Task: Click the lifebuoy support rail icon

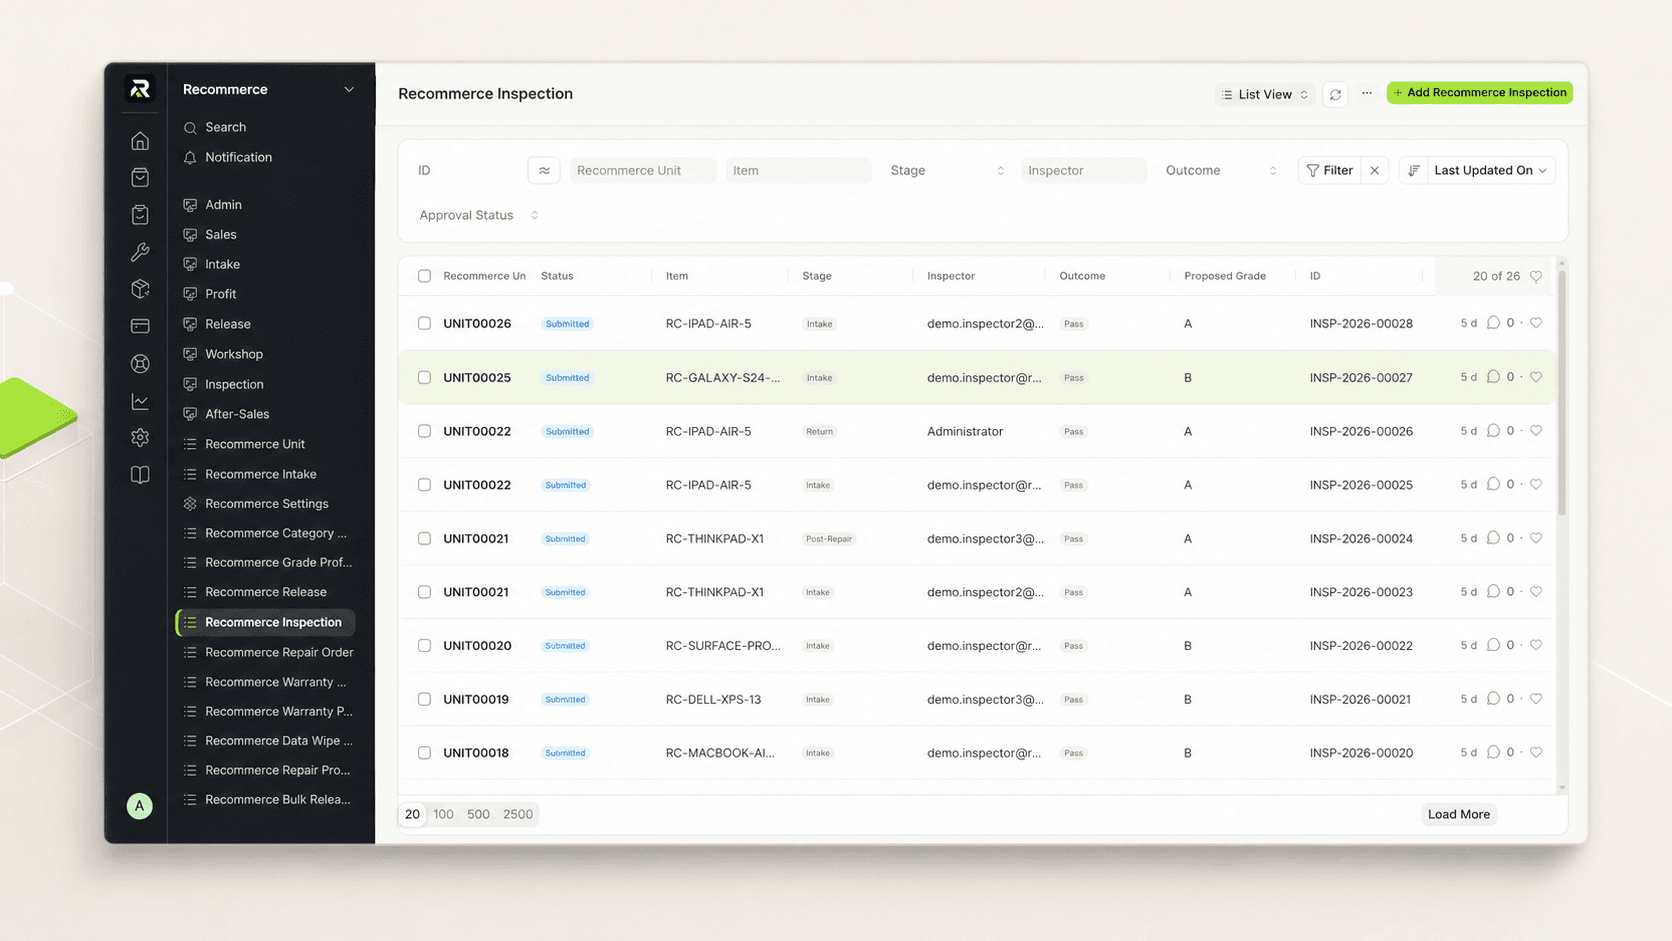Action: point(140,364)
